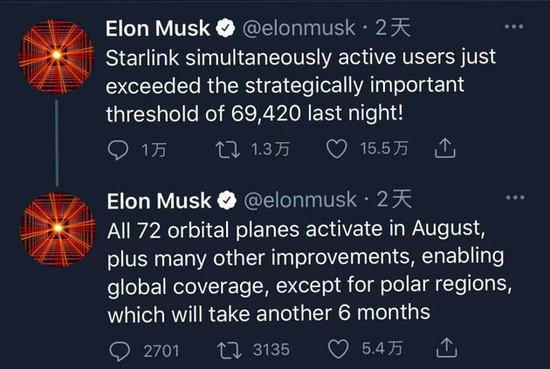Open Elon Musk name on first tweet

point(157,28)
